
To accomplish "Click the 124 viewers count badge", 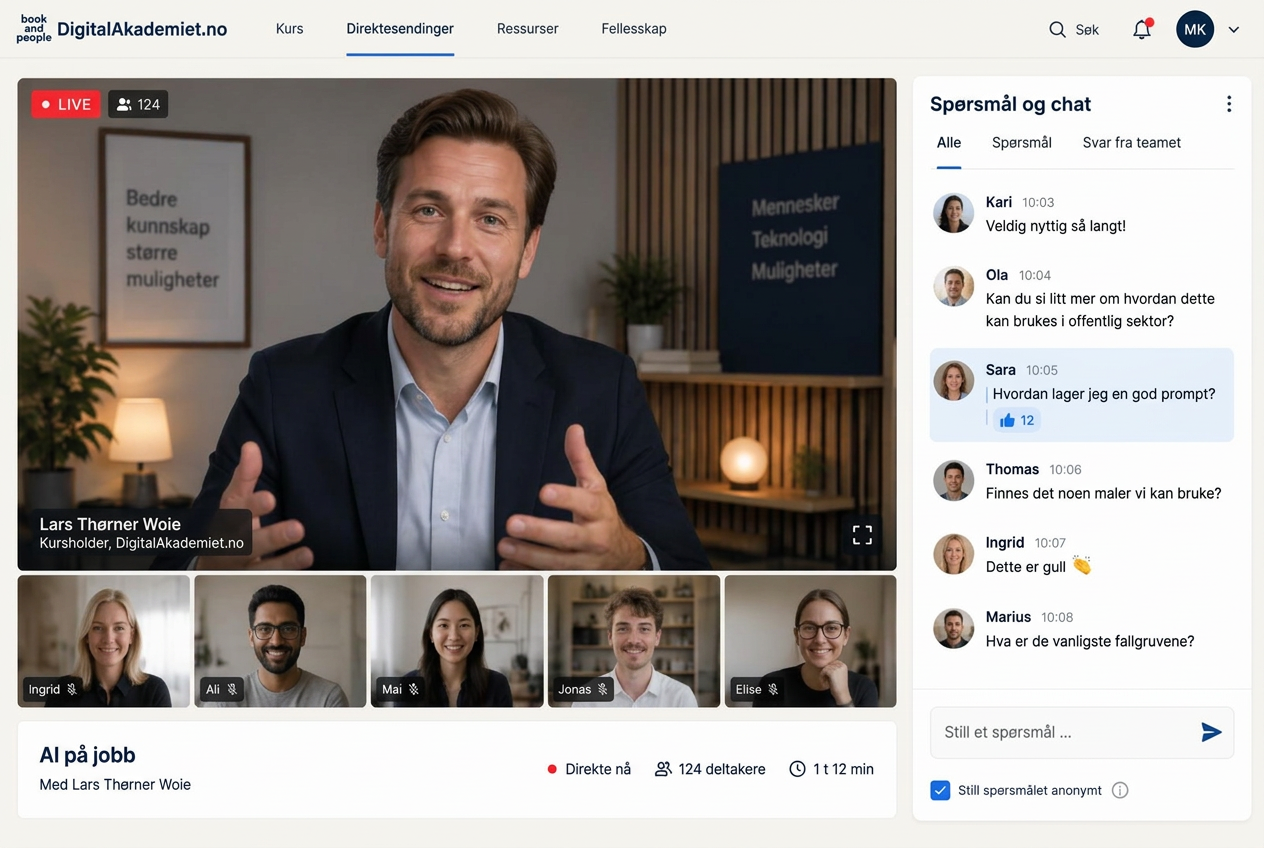I will point(138,104).
